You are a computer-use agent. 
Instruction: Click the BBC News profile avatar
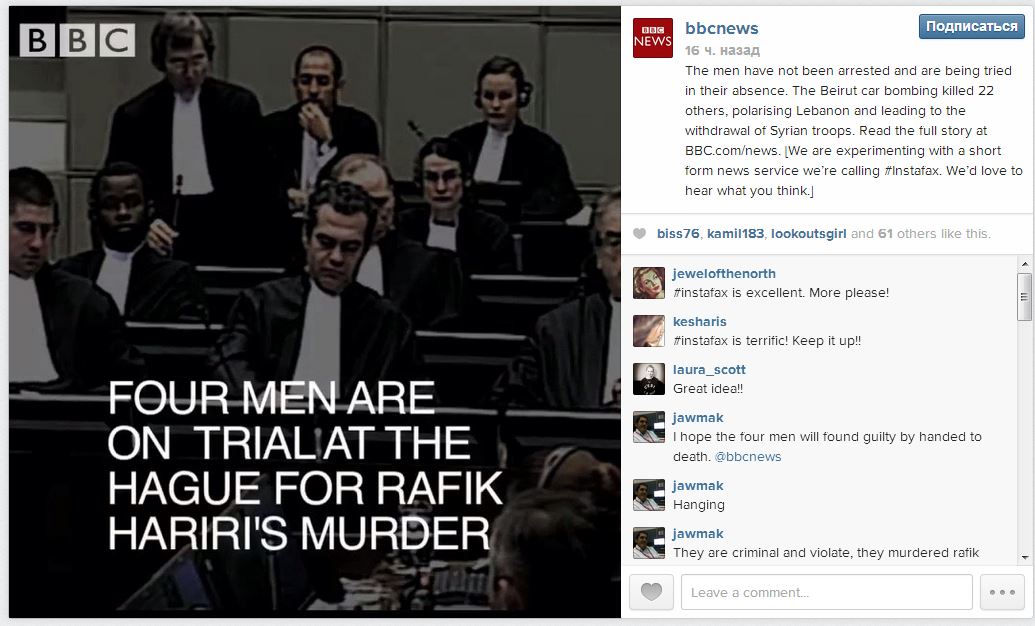pos(652,38)
